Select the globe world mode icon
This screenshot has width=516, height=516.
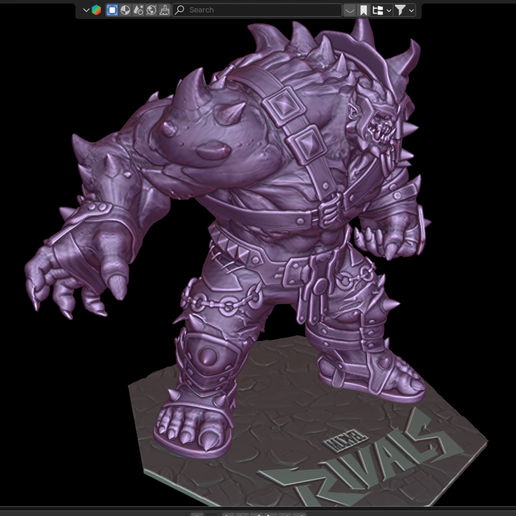click(151, 10)
